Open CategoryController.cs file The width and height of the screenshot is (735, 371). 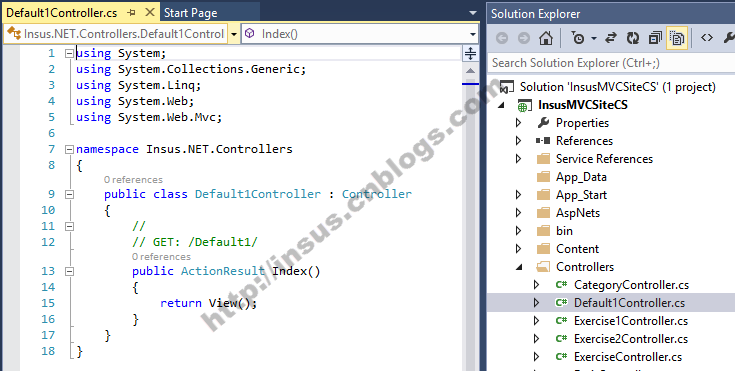(x=631, y=285)
